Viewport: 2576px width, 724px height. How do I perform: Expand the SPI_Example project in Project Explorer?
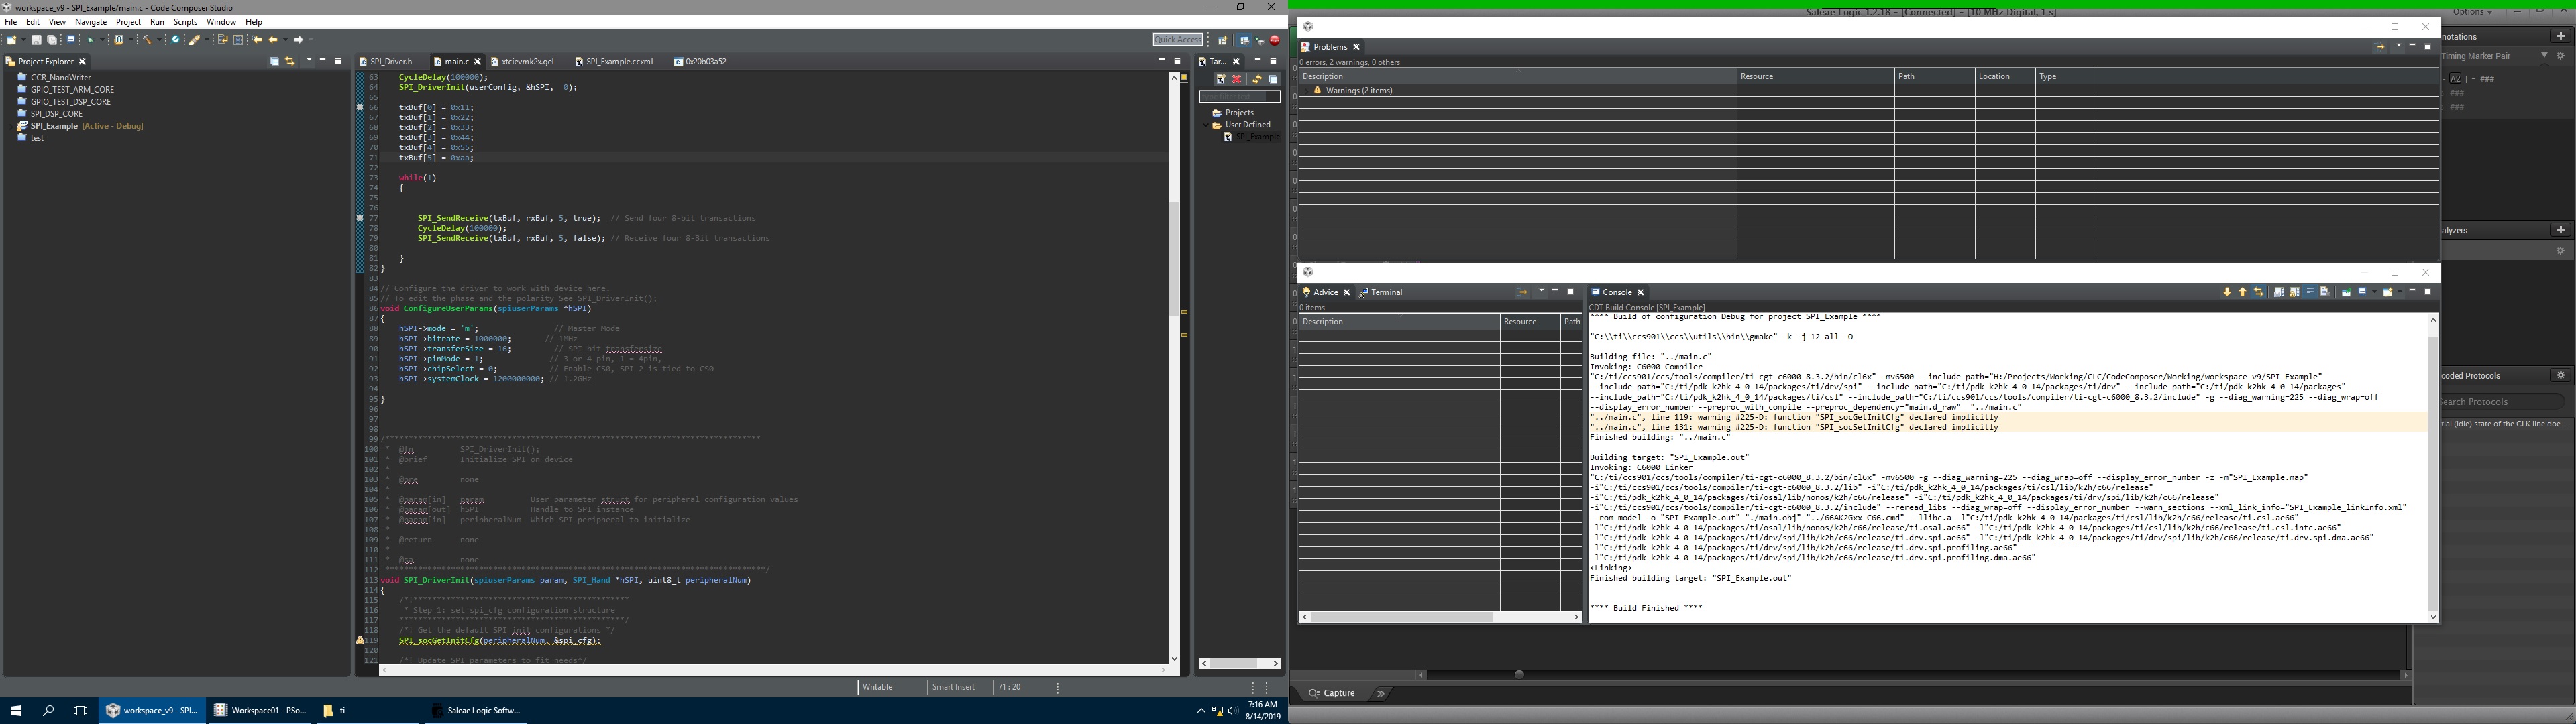click(x=12, y=125)
